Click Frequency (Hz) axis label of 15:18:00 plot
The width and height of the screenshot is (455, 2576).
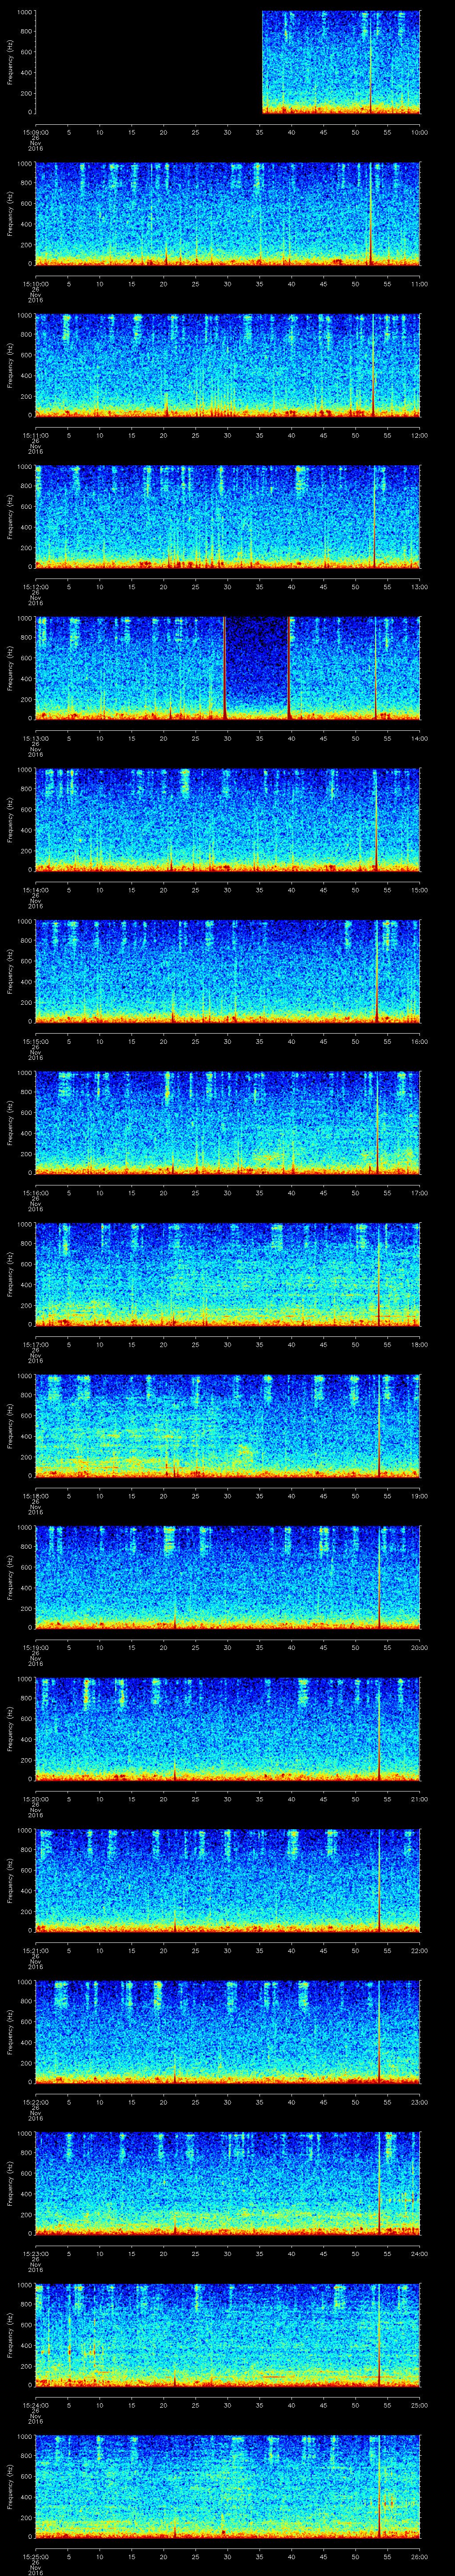[10, 1425]
